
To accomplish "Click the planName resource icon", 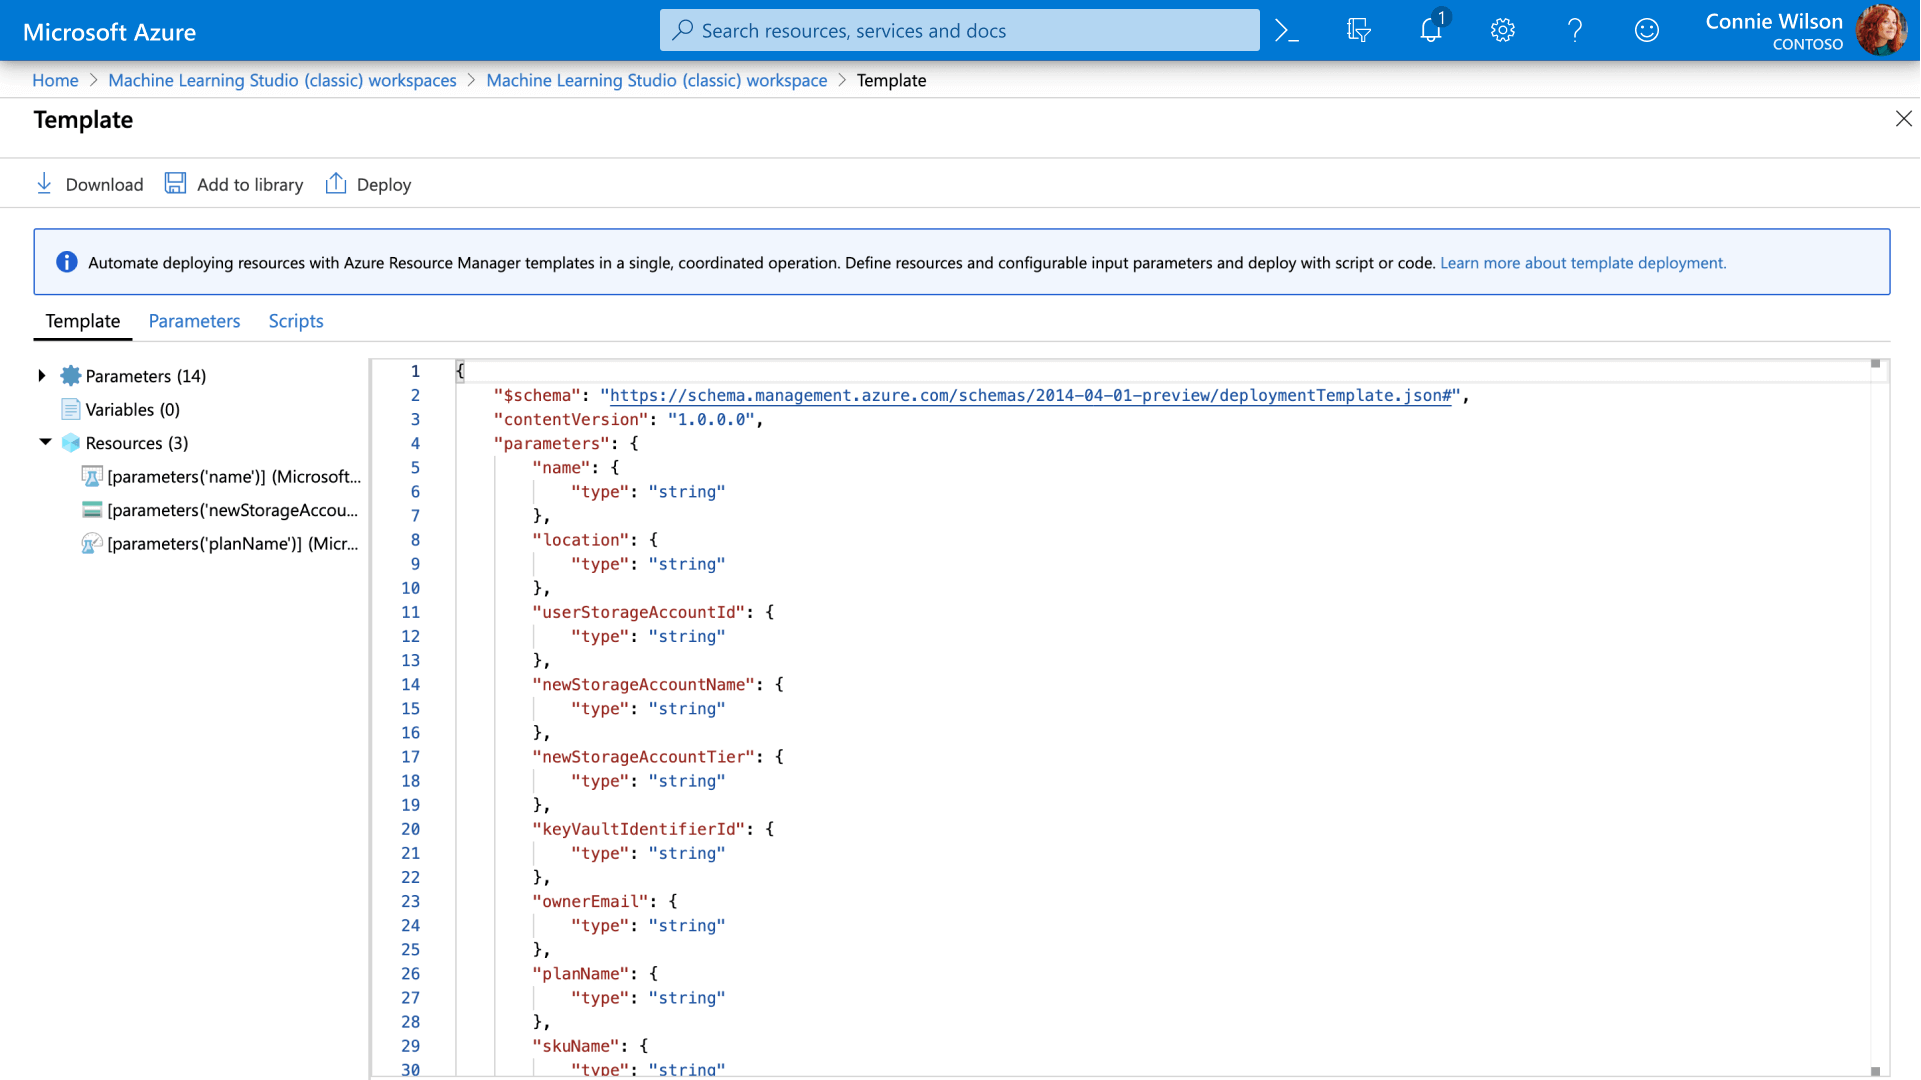I will pyautogui.click(x=92, y=544).
